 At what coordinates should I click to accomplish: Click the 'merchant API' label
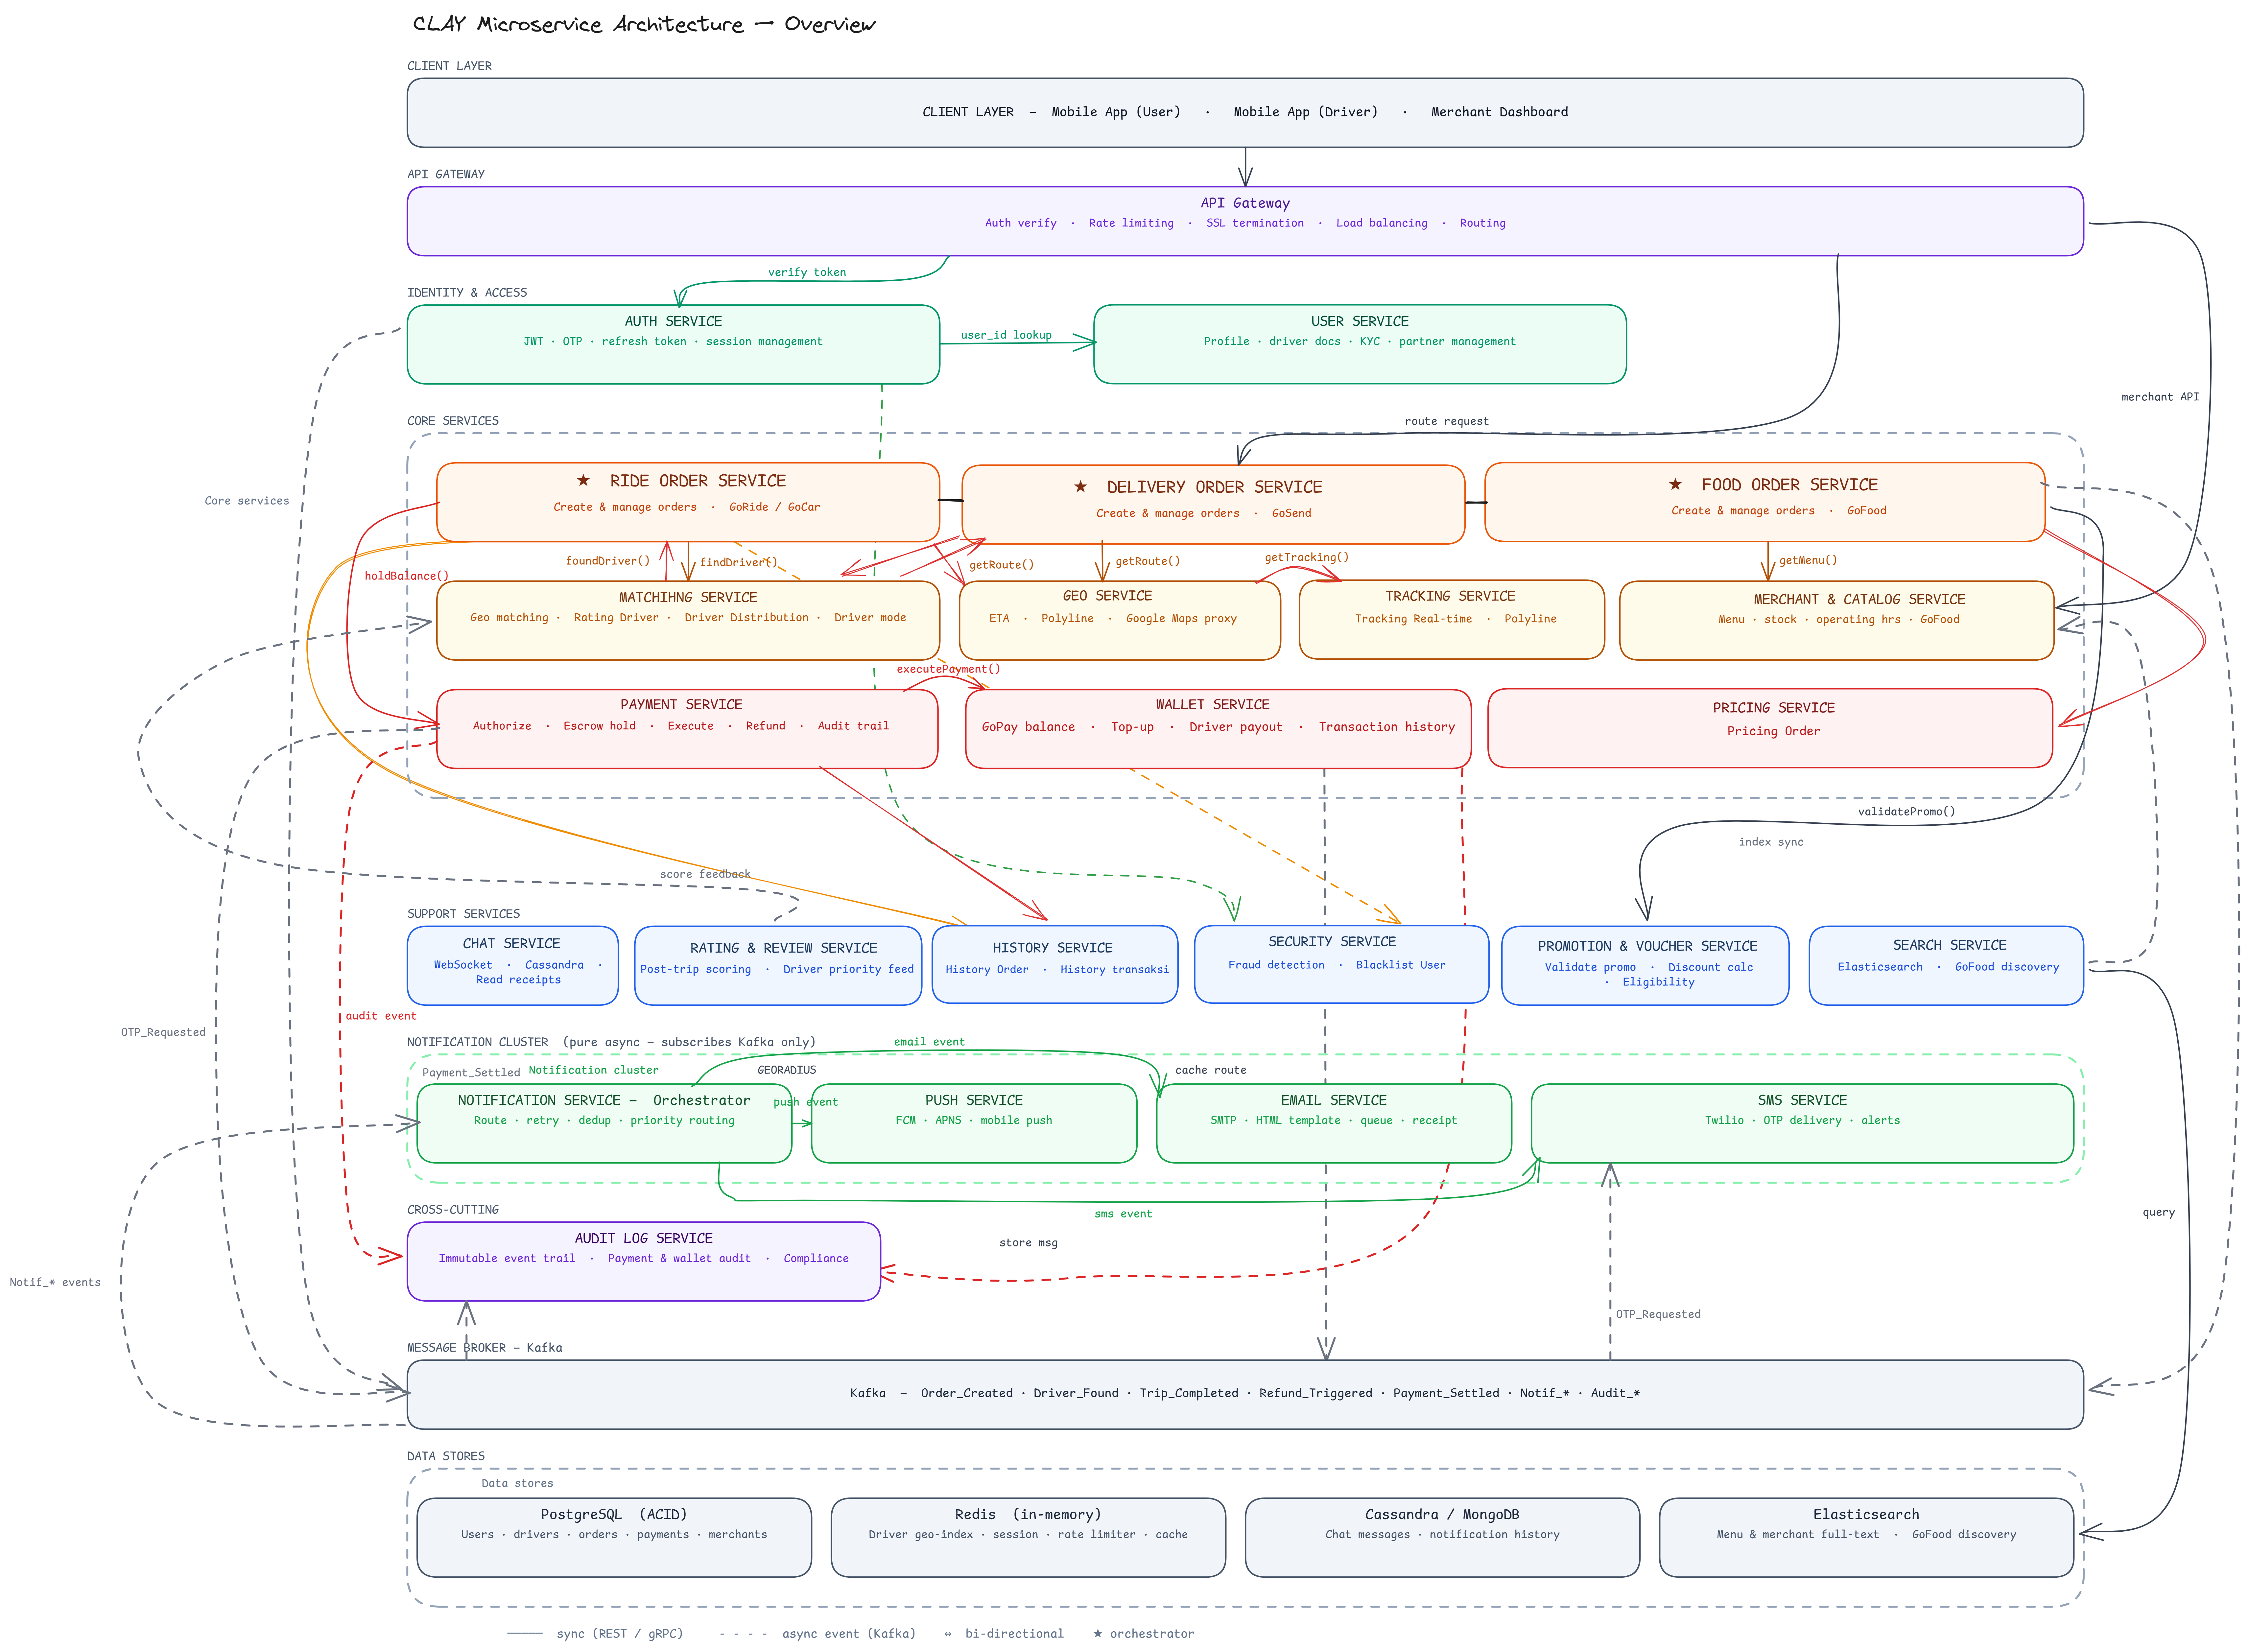[2160, 397]
